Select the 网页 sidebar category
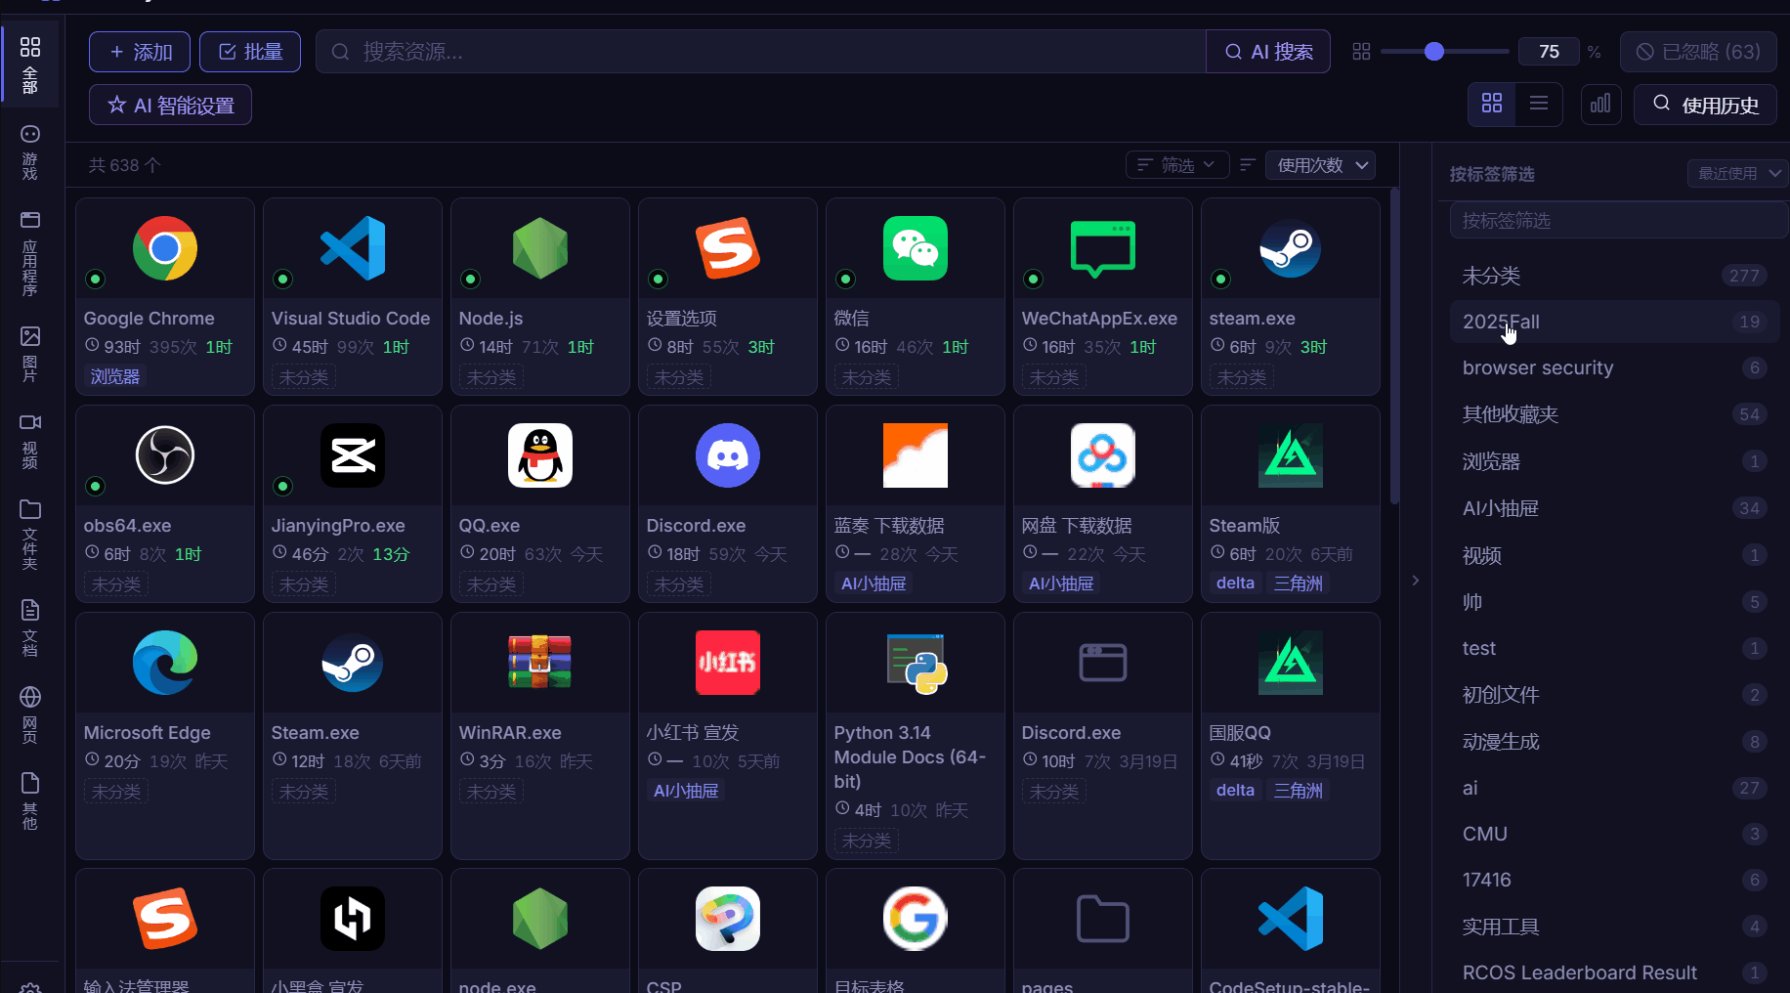This screenshot has width=1790, height=993. (x=30, y=715)
